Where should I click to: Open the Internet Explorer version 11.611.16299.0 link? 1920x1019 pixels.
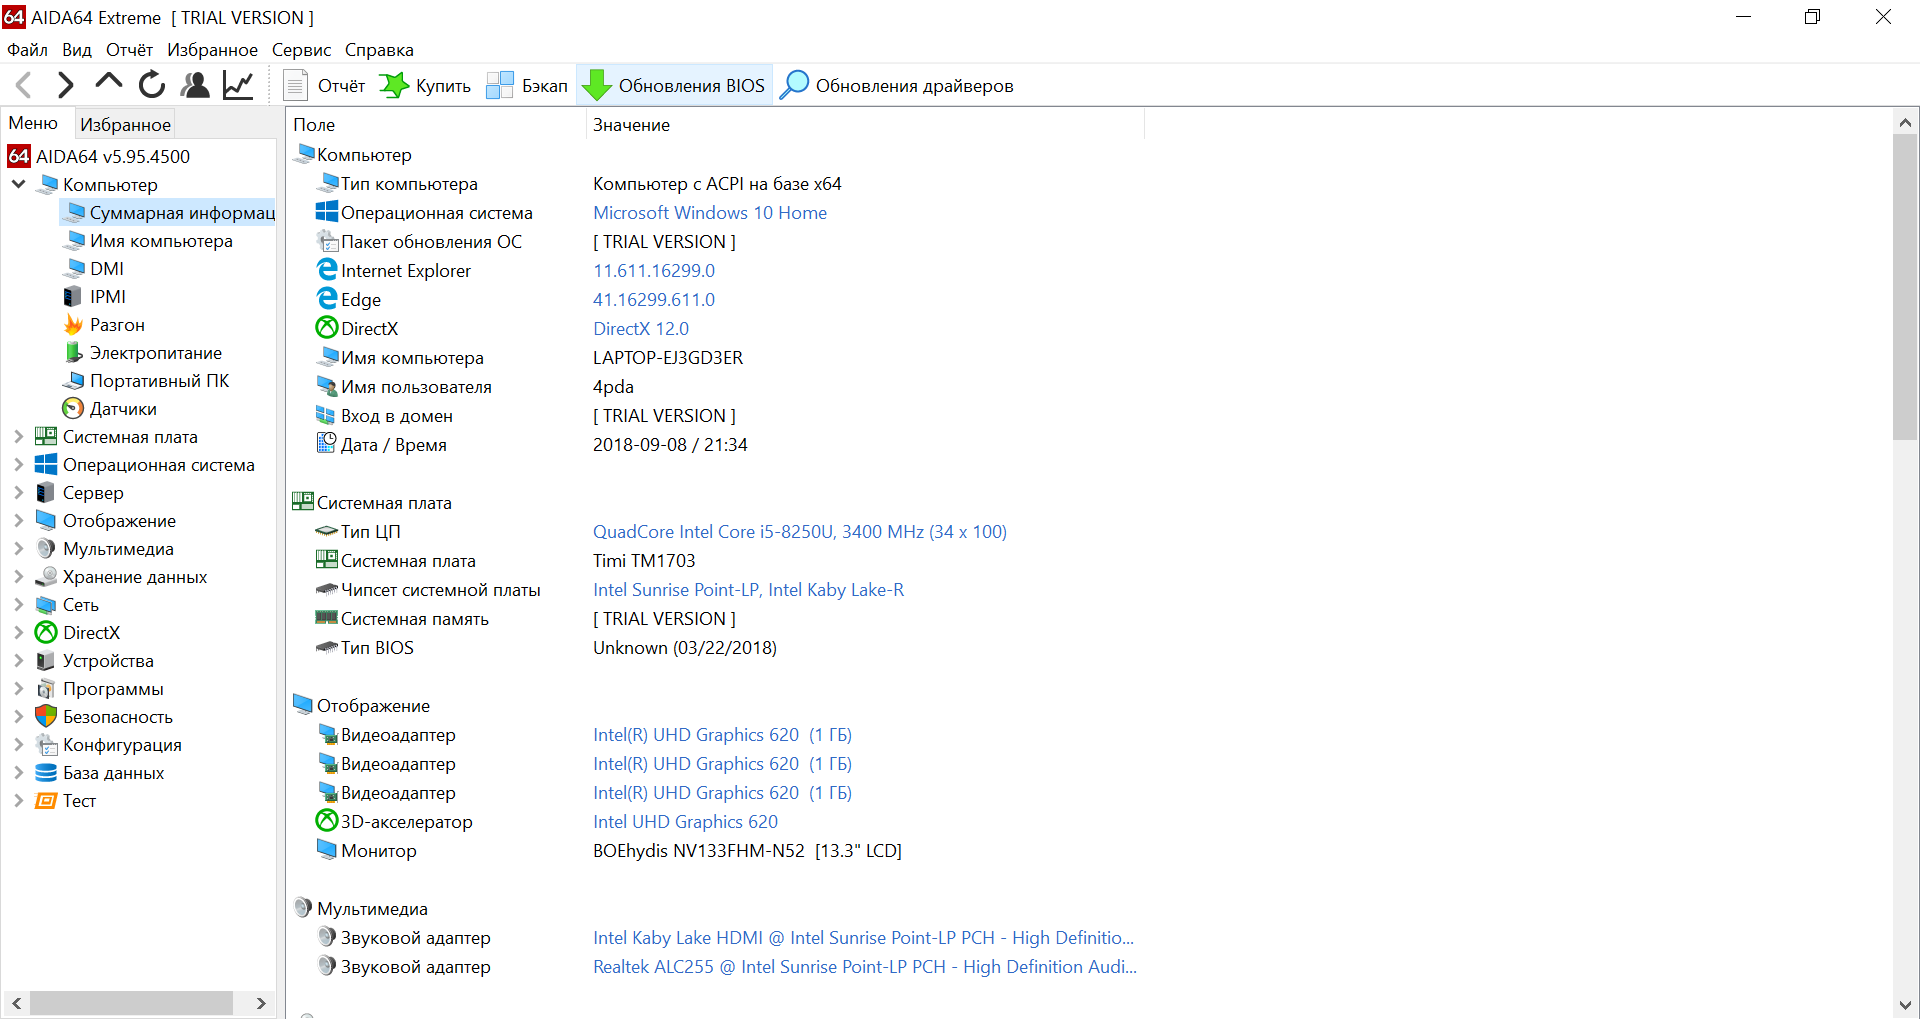(x=654, y=271)
